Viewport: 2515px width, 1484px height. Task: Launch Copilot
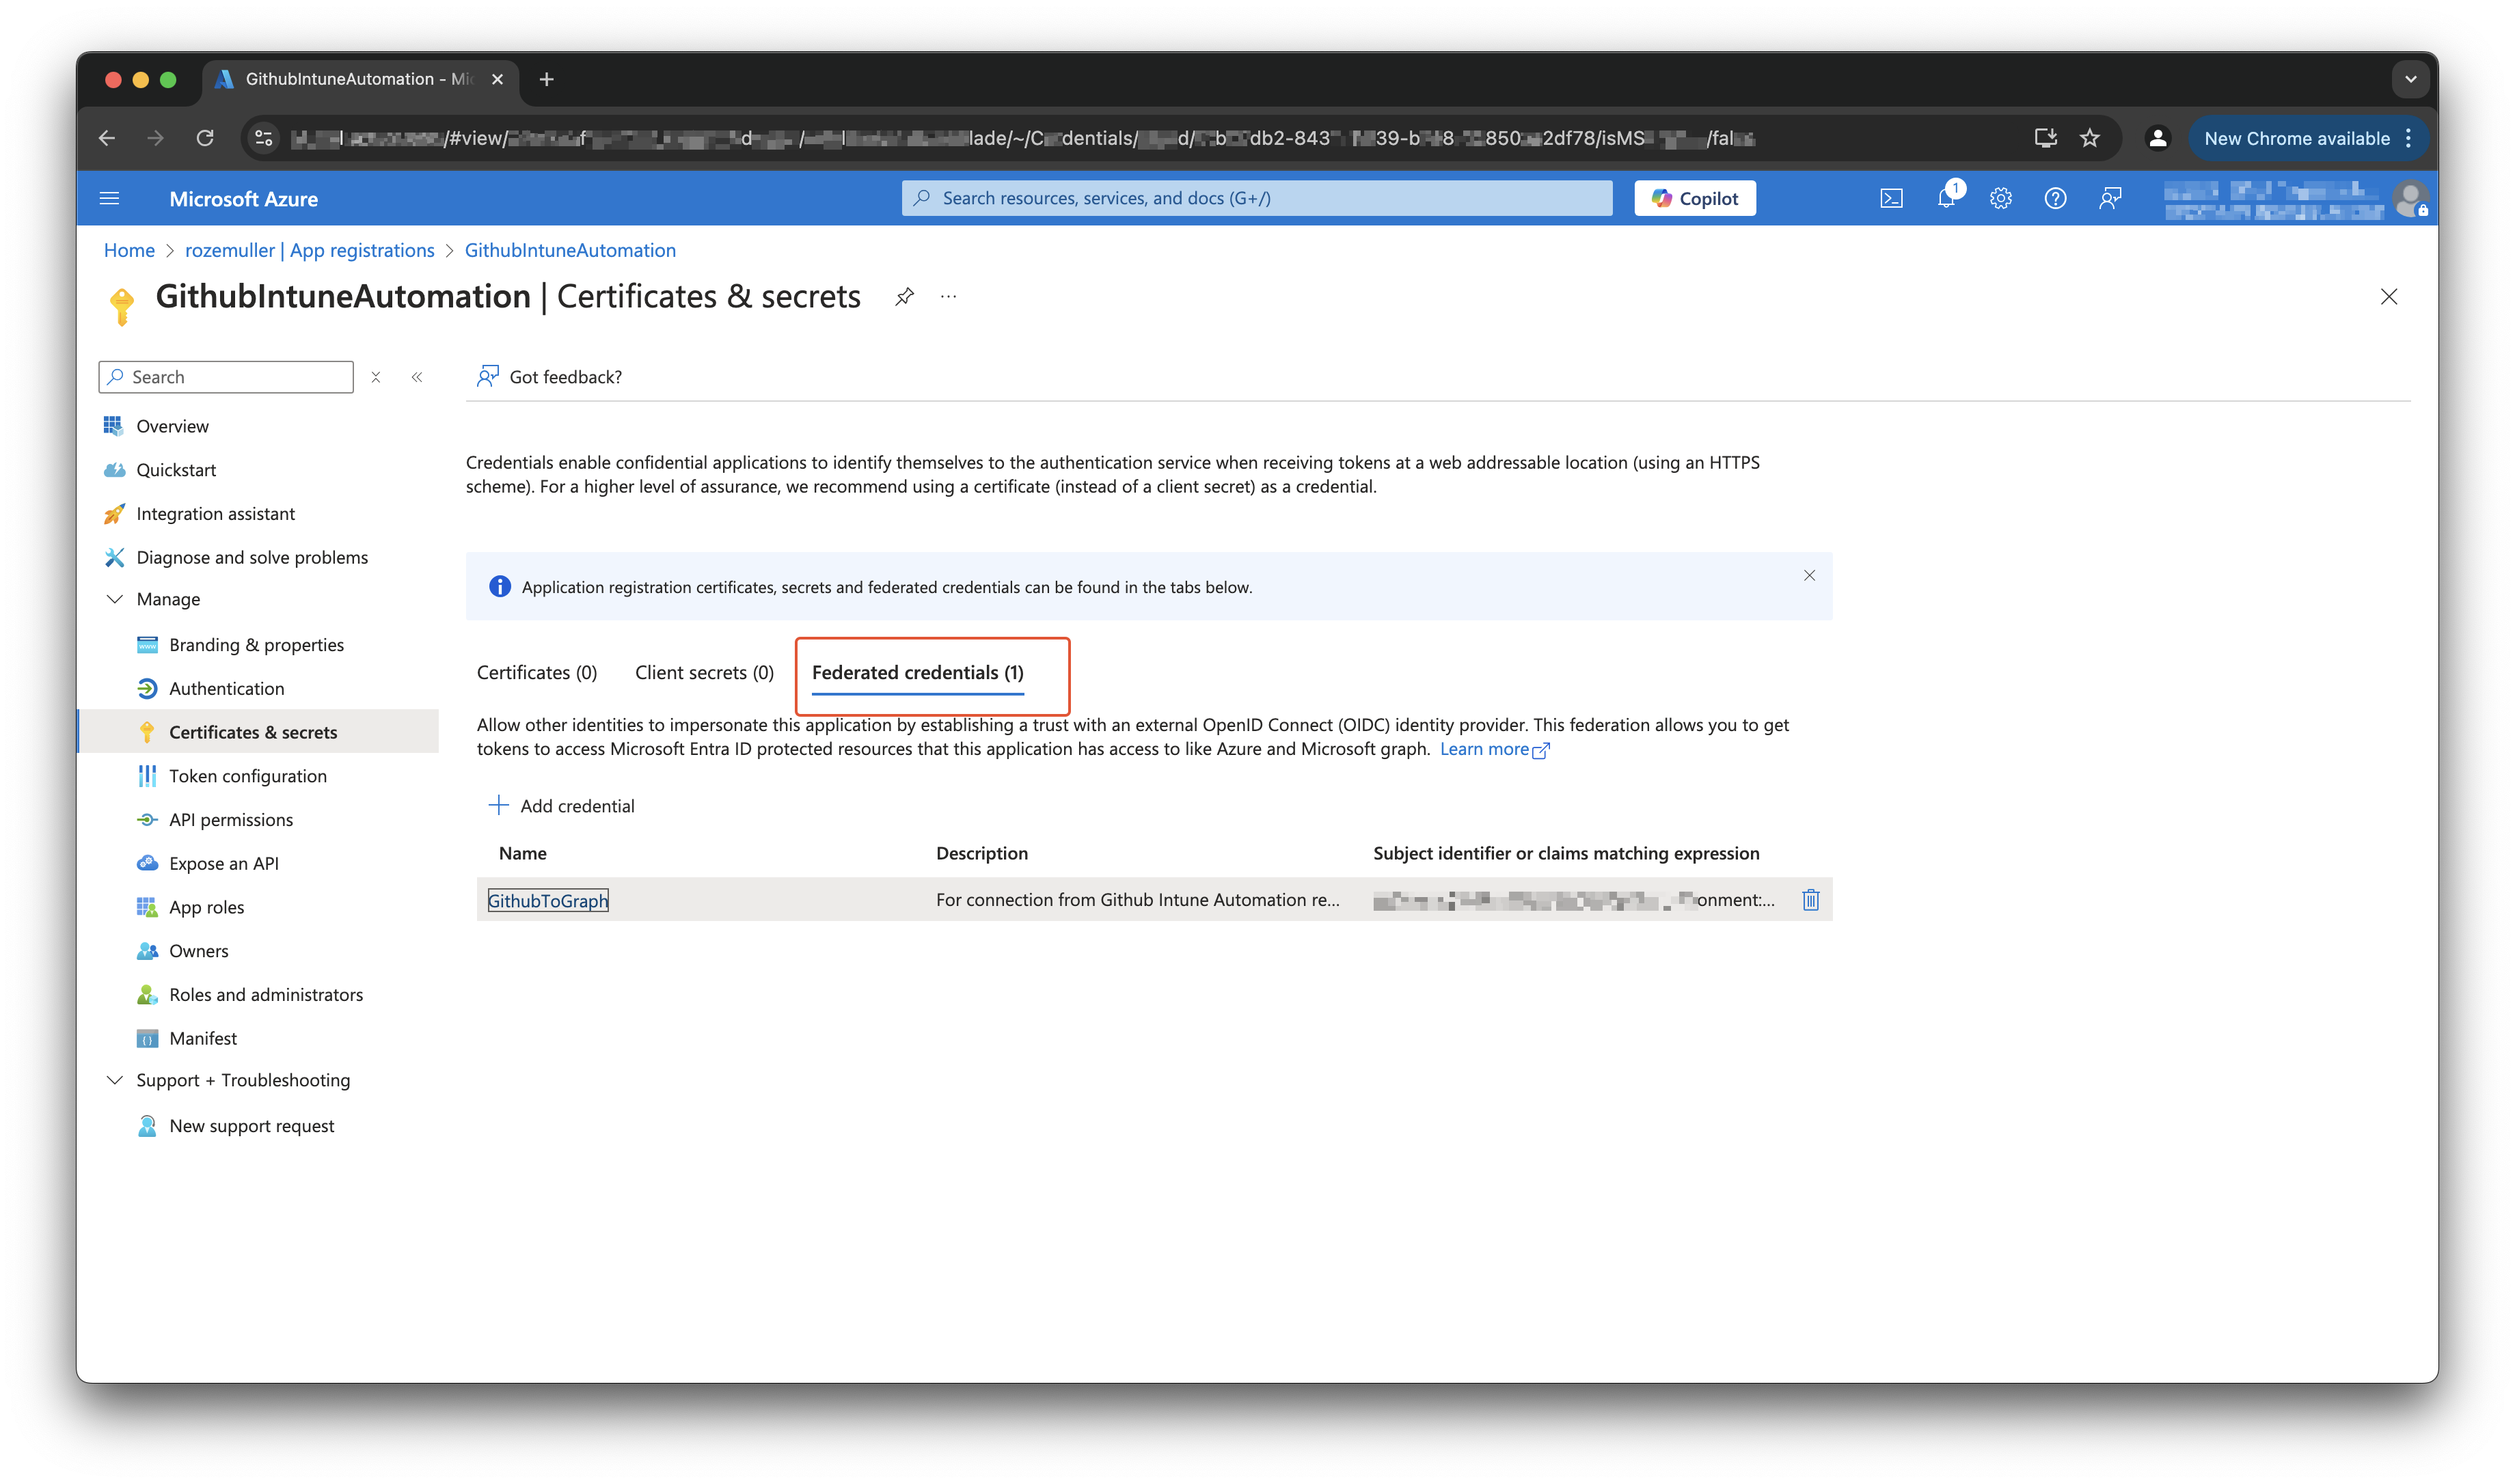(x=1694, y=198)
